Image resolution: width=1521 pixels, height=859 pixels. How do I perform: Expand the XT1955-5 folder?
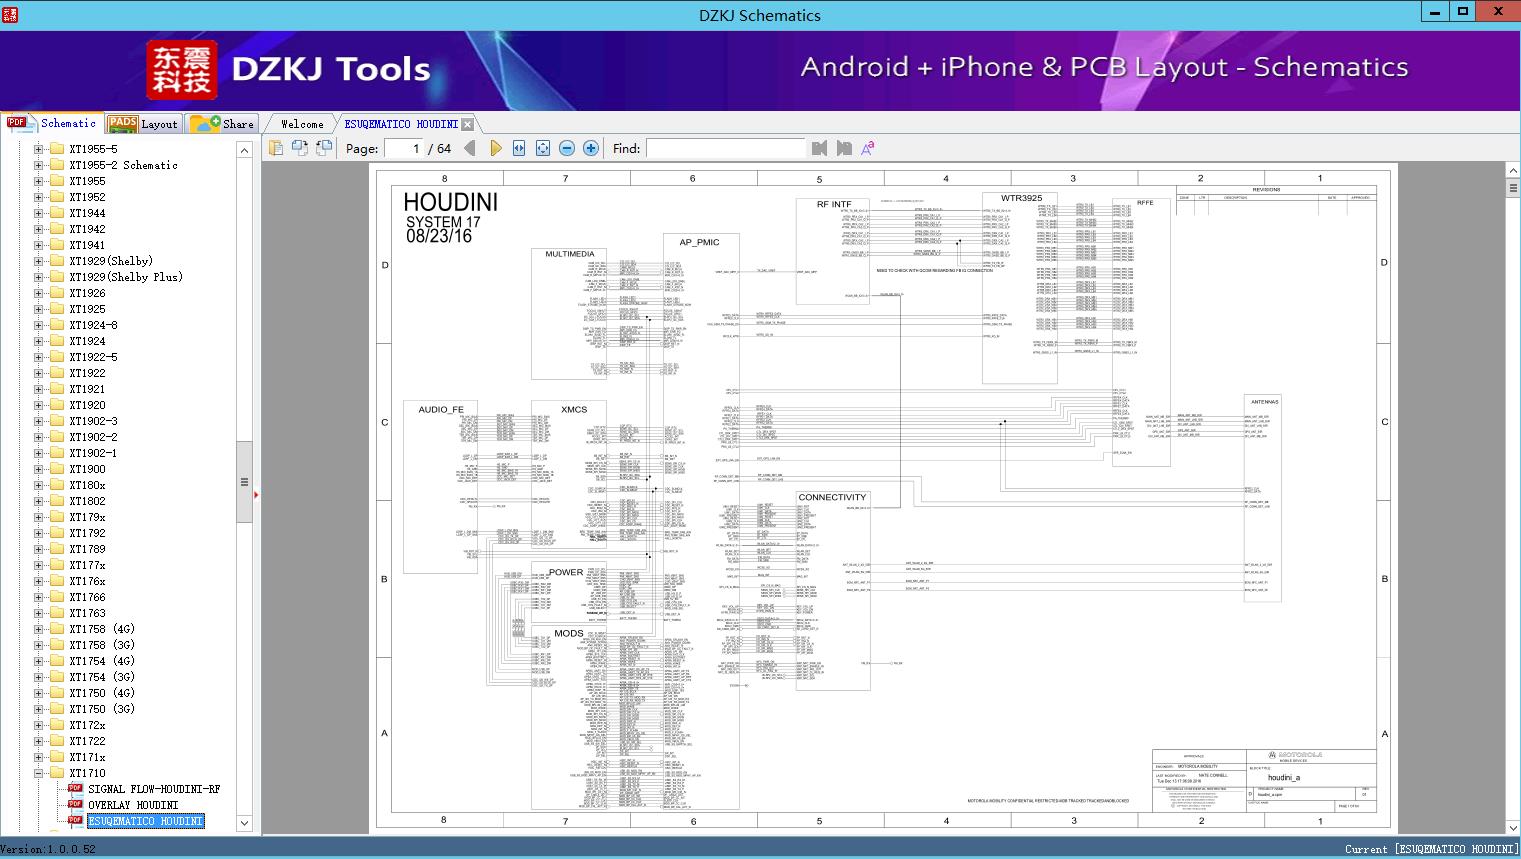pos(39,149)
